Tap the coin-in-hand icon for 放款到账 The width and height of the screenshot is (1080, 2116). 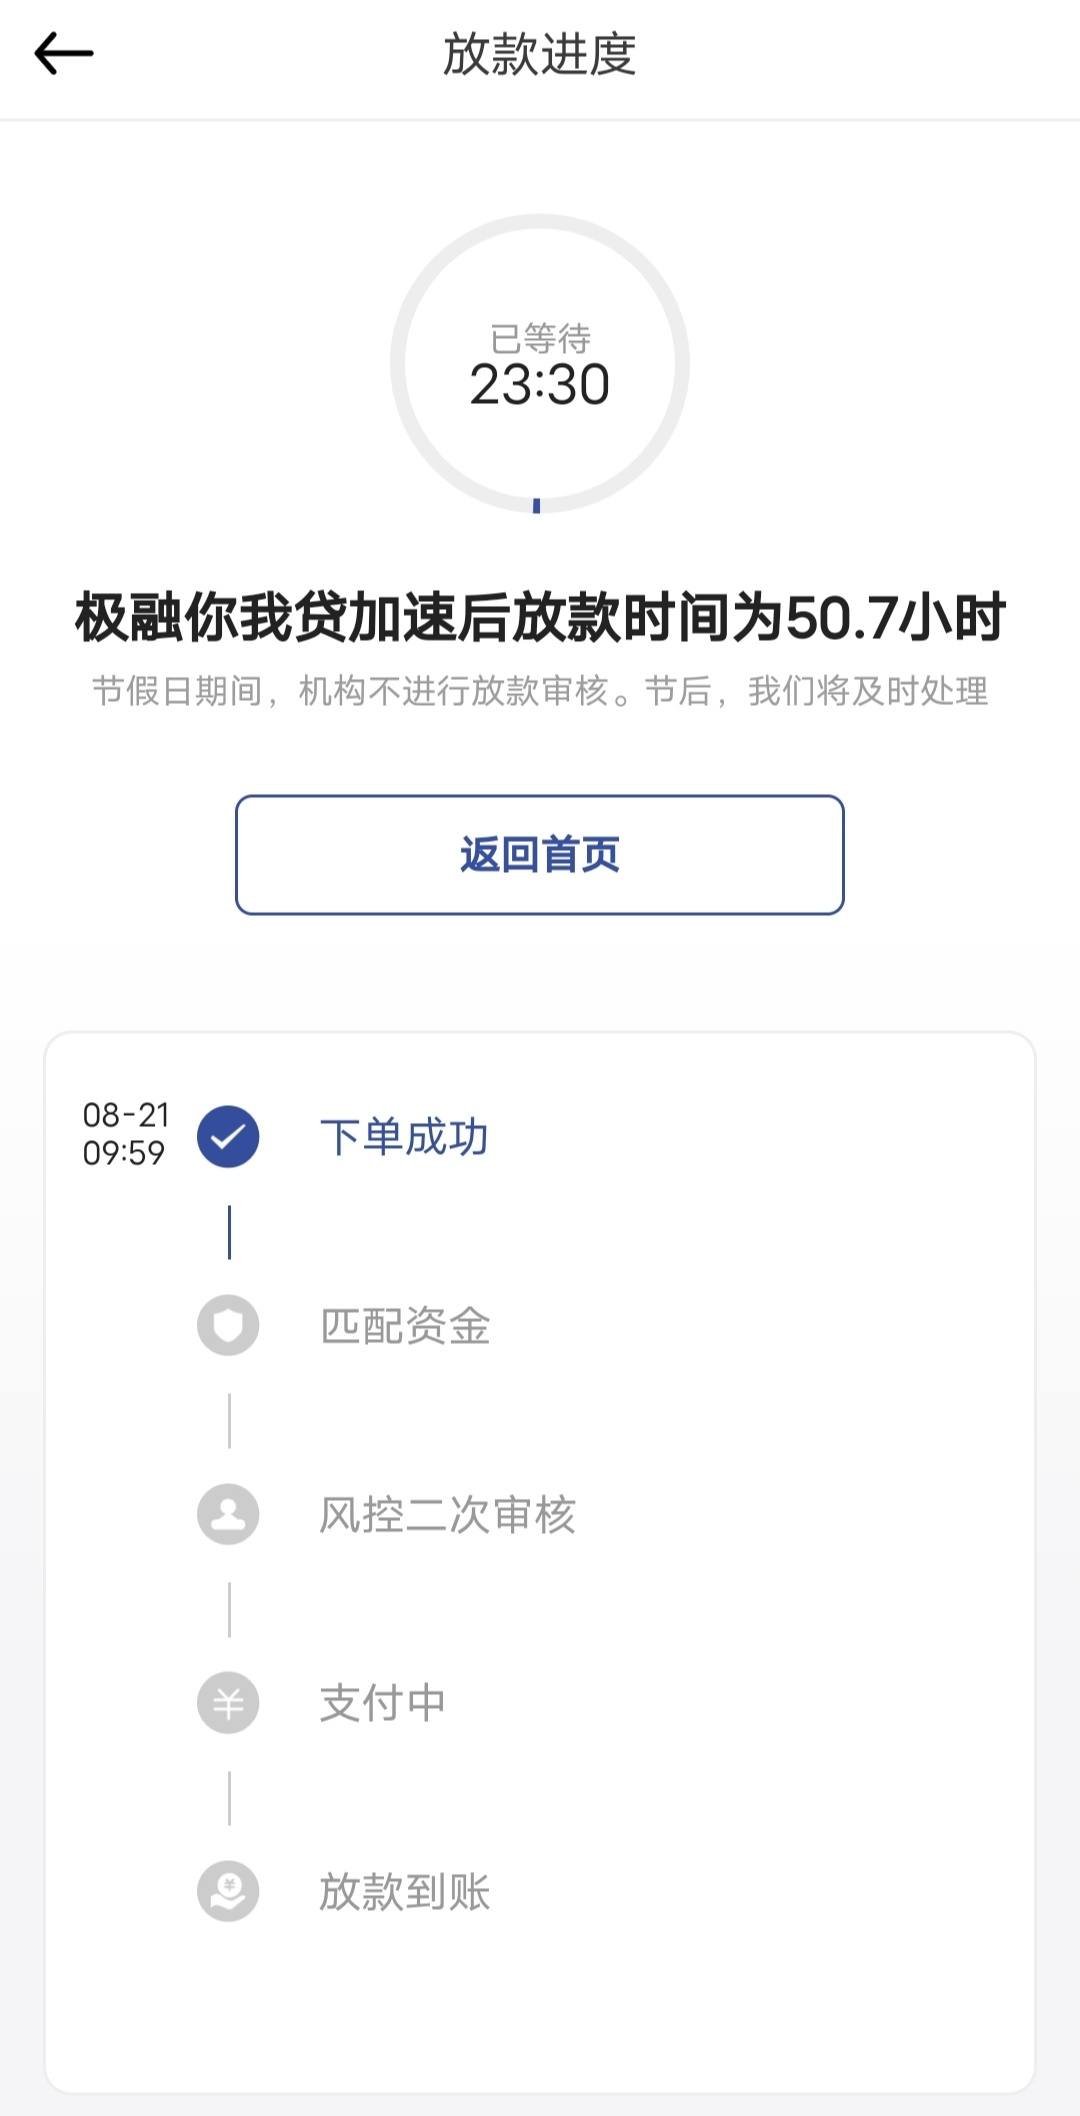228,1891
